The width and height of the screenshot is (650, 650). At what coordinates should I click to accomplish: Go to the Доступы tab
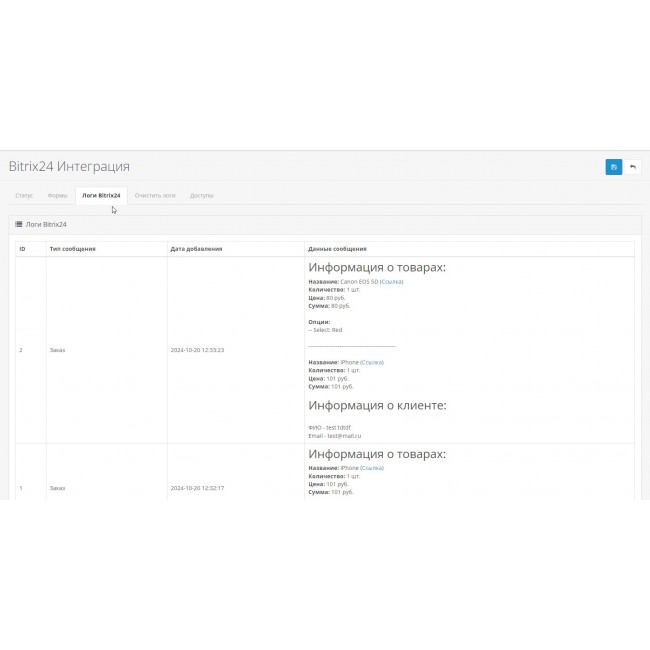(x=201, y=195)
